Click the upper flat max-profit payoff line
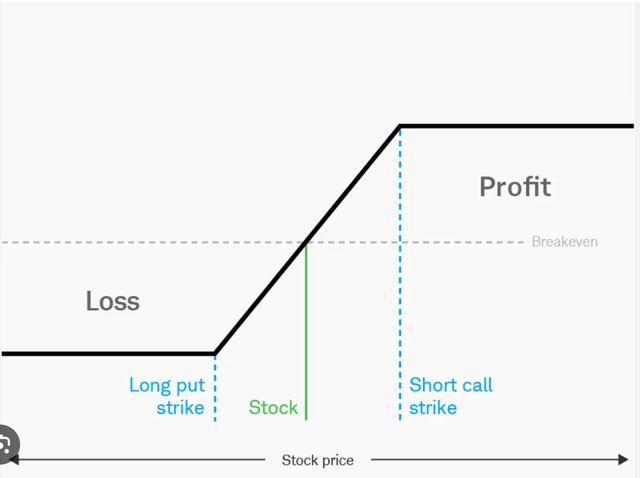Viewport: 640px width, 478px height. 517,126
